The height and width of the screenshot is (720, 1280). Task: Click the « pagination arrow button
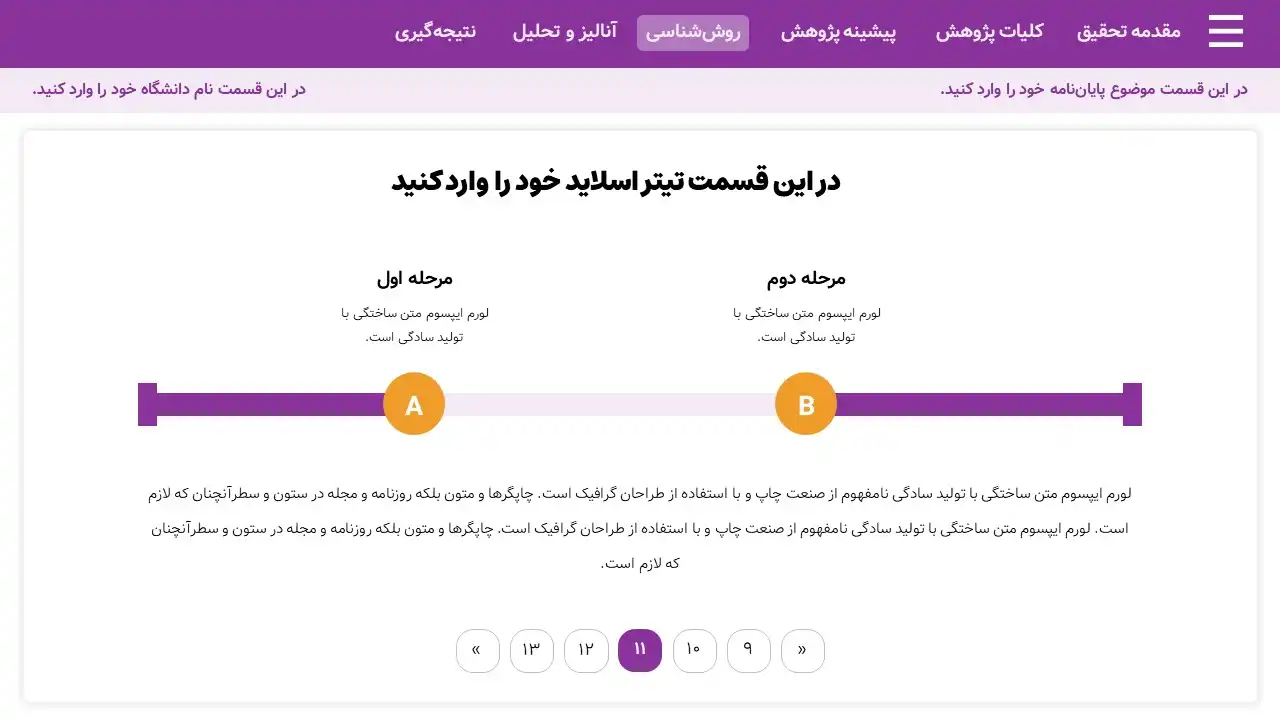803,651
